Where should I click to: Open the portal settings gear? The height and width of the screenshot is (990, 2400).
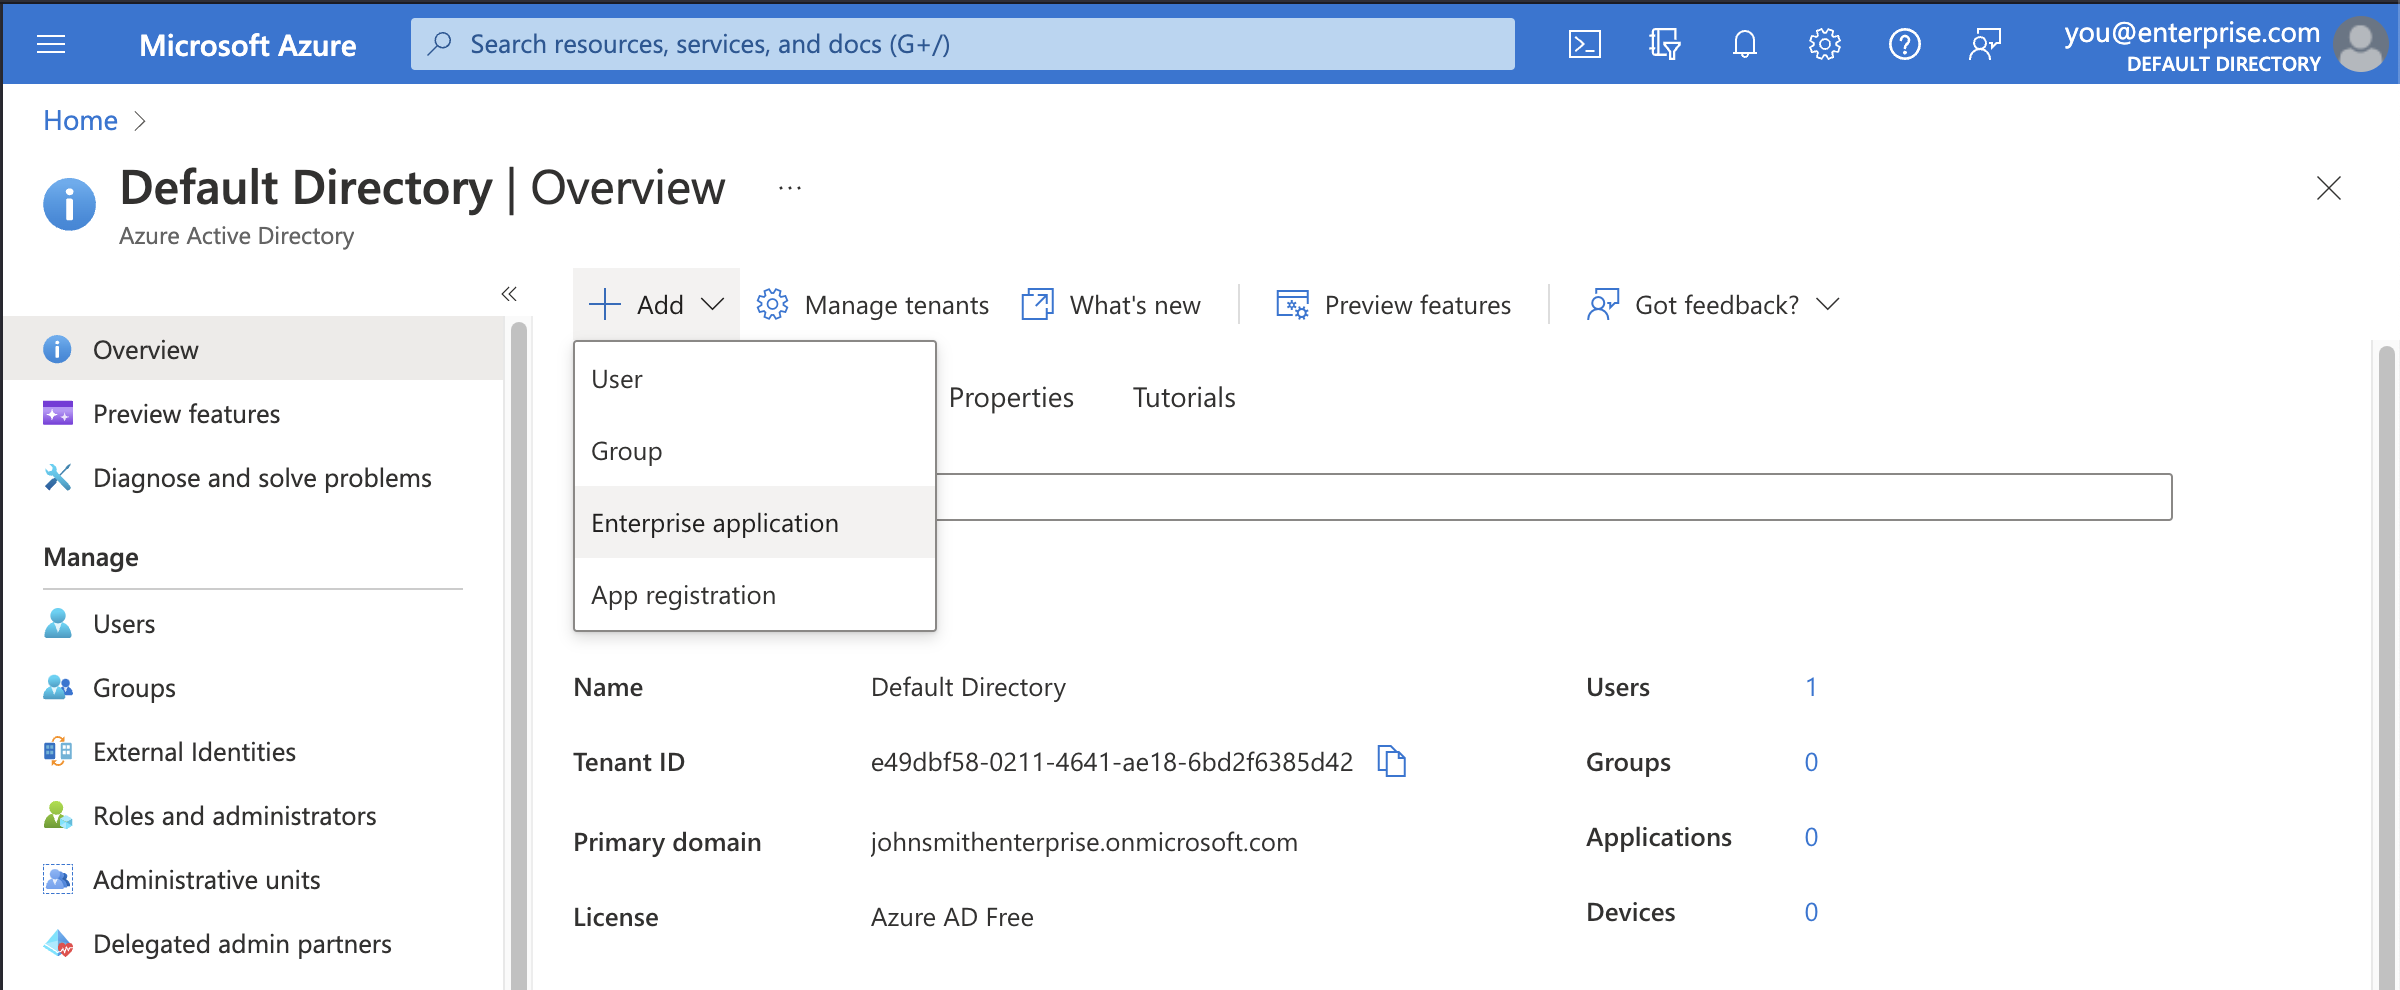coord(1824,43)
